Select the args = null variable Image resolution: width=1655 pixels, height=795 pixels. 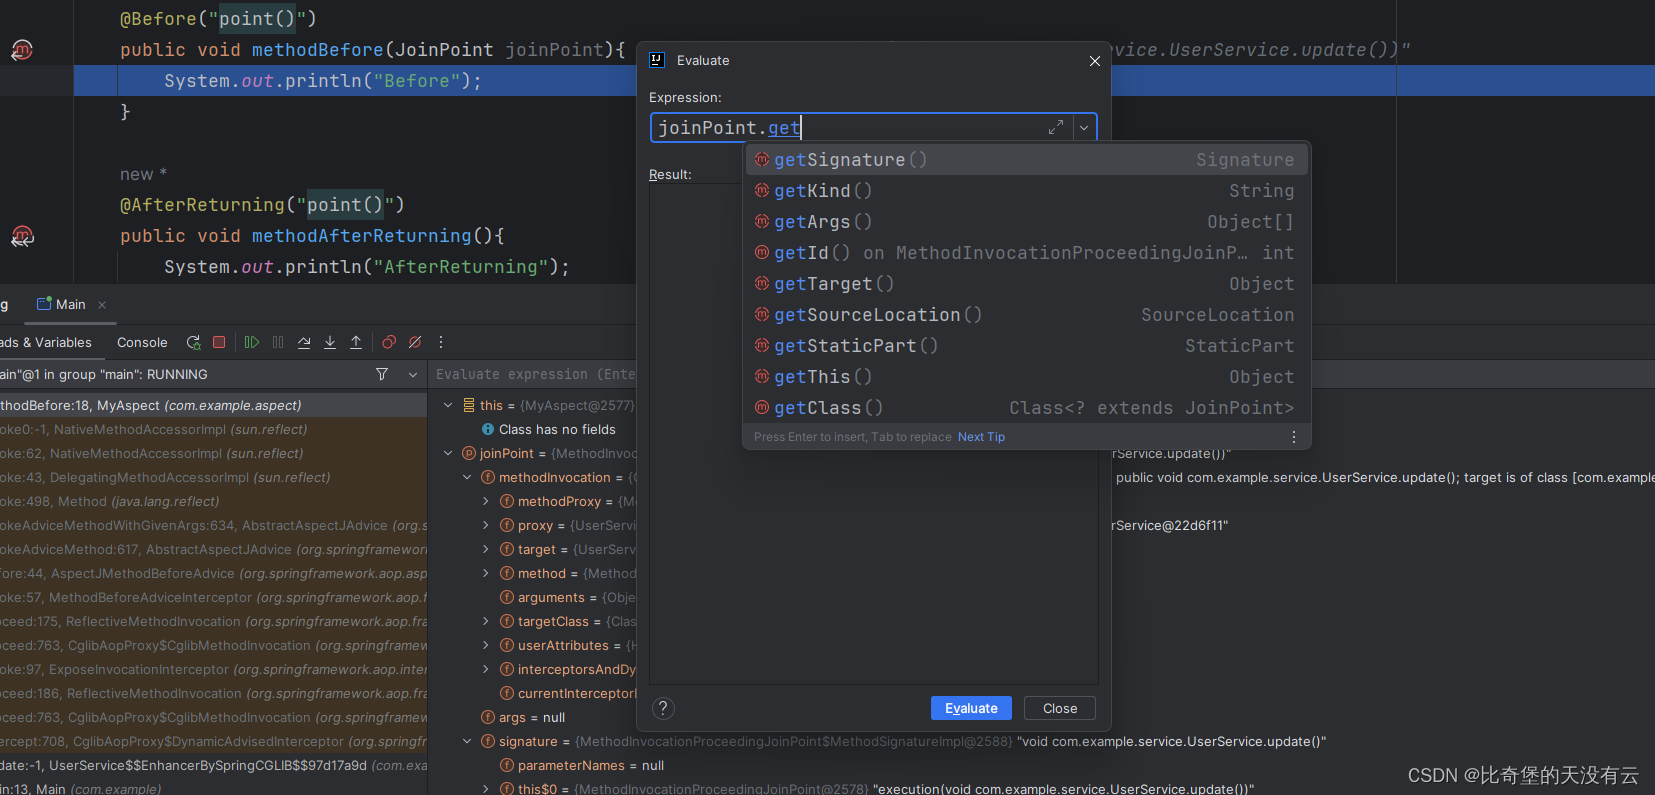pos(522,717)
